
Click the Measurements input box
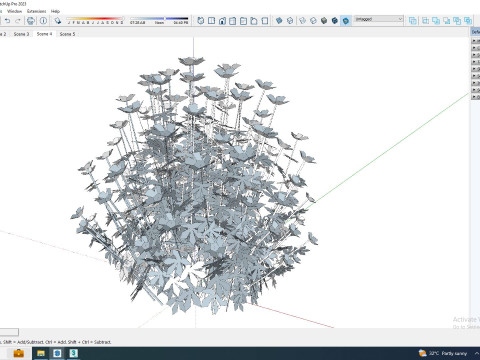coord(9,332)
